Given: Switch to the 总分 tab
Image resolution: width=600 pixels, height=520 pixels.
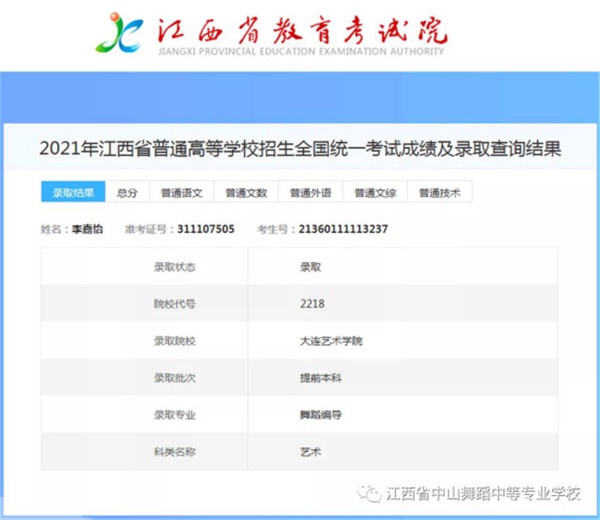Looking at the screenshot, I should 127,192.
